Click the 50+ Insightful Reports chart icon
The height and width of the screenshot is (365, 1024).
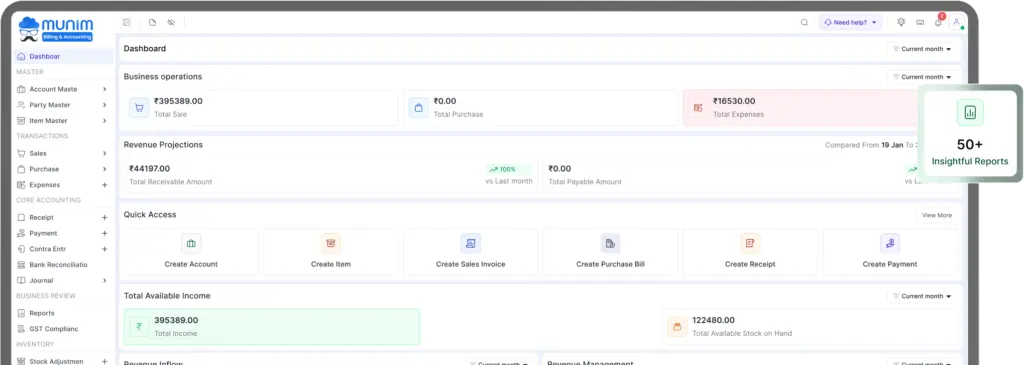[970, 112]
